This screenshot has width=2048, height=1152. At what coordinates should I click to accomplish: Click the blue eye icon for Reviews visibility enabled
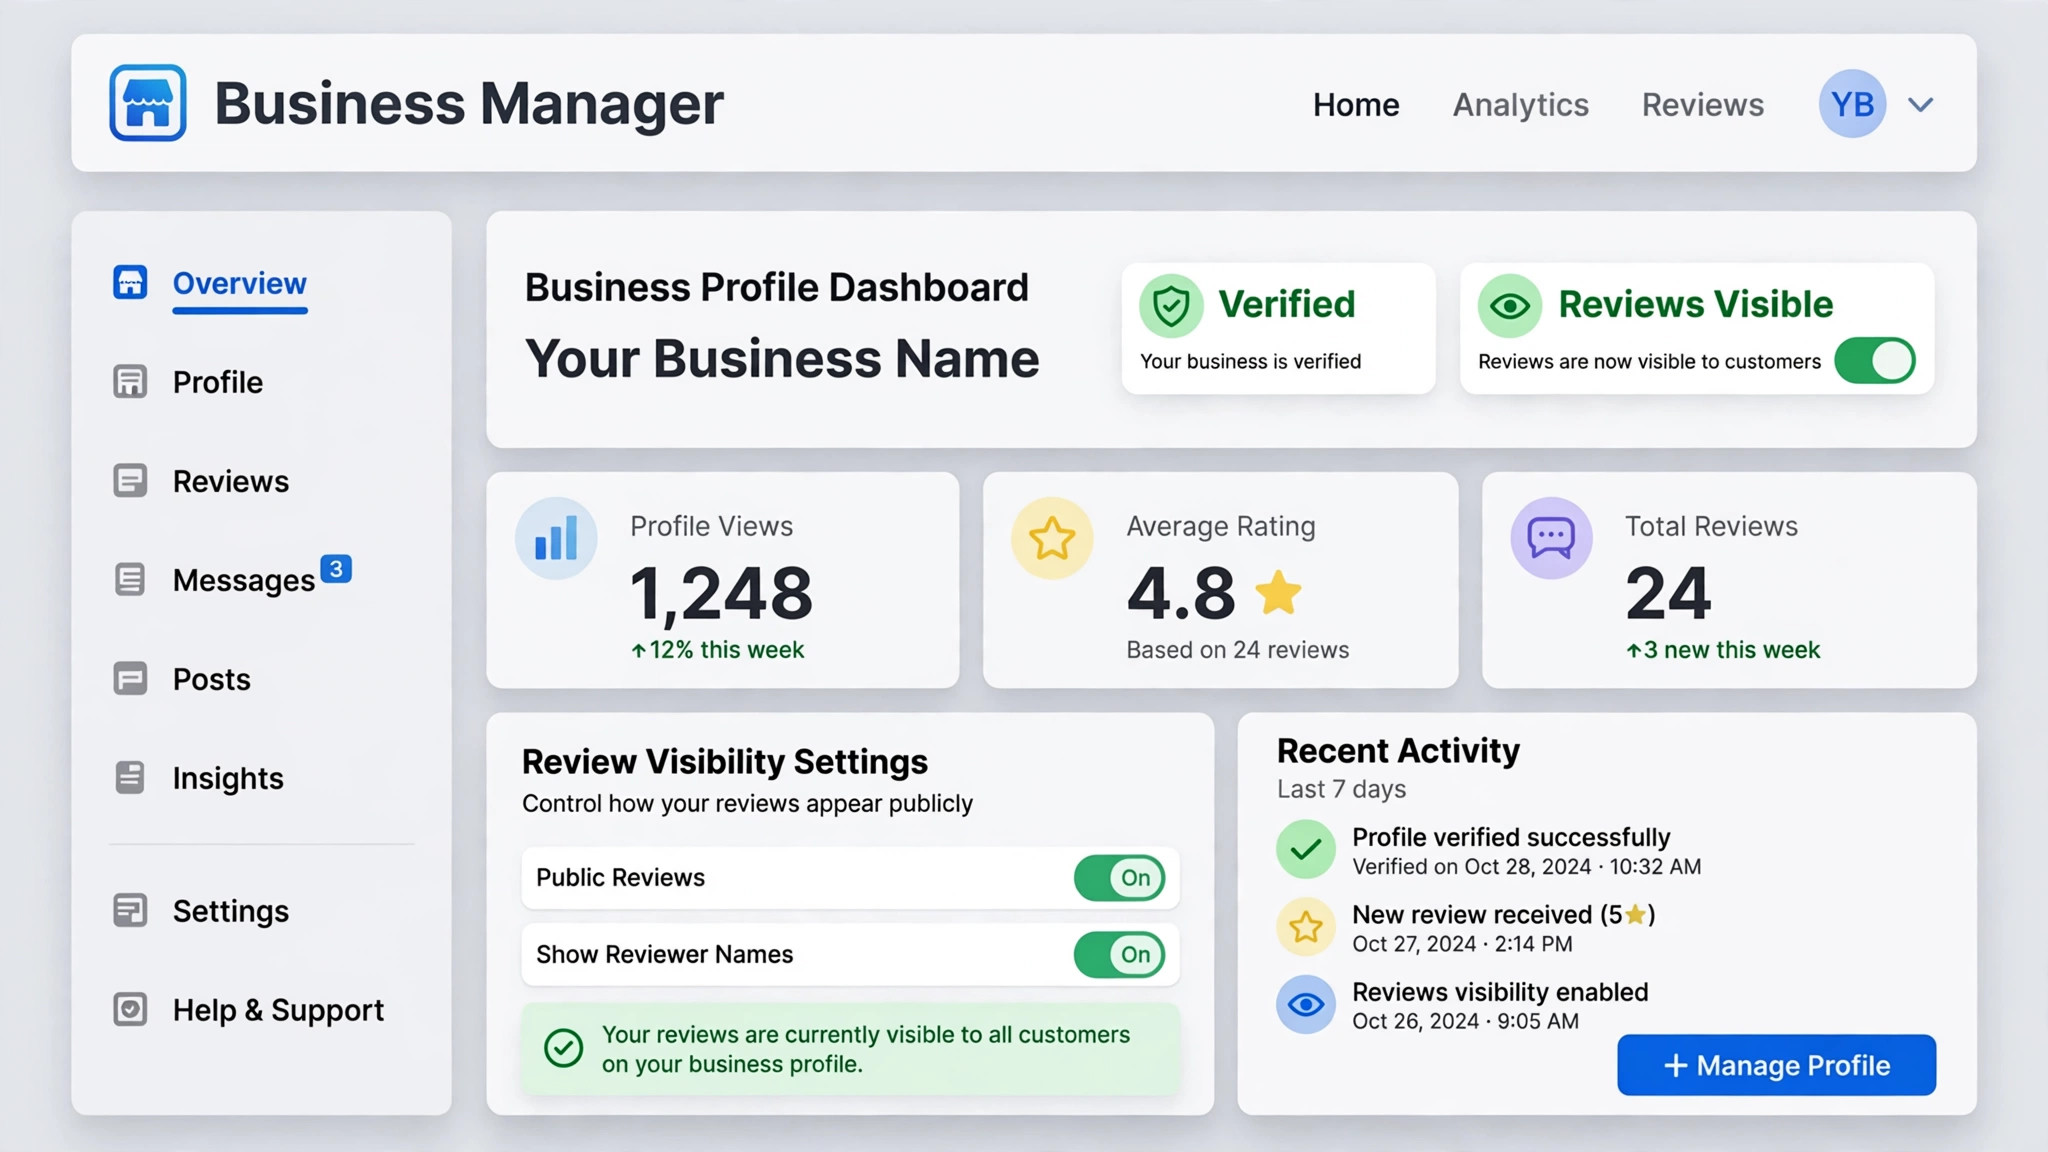point(1306,1004)
